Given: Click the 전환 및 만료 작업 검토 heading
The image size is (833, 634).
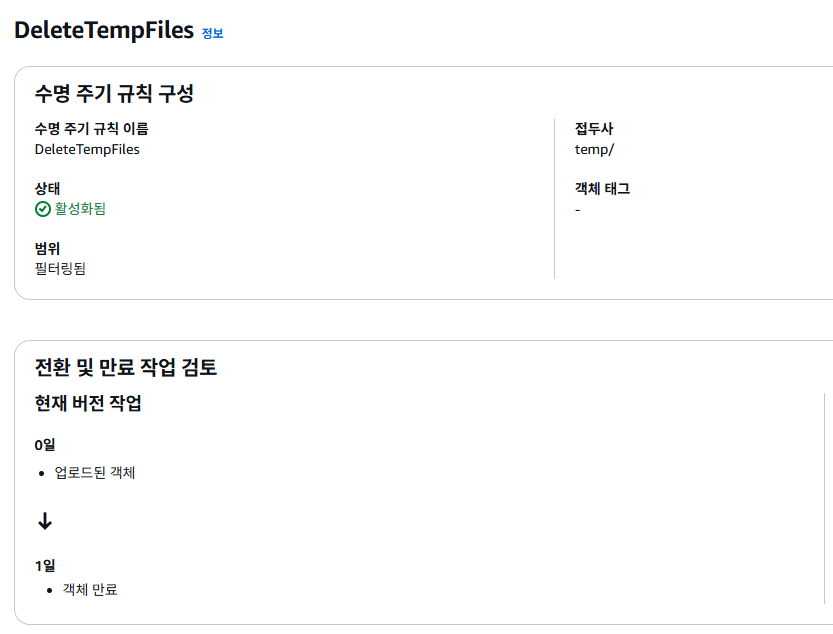Looking at the screenshot, I should click(126, 367).
